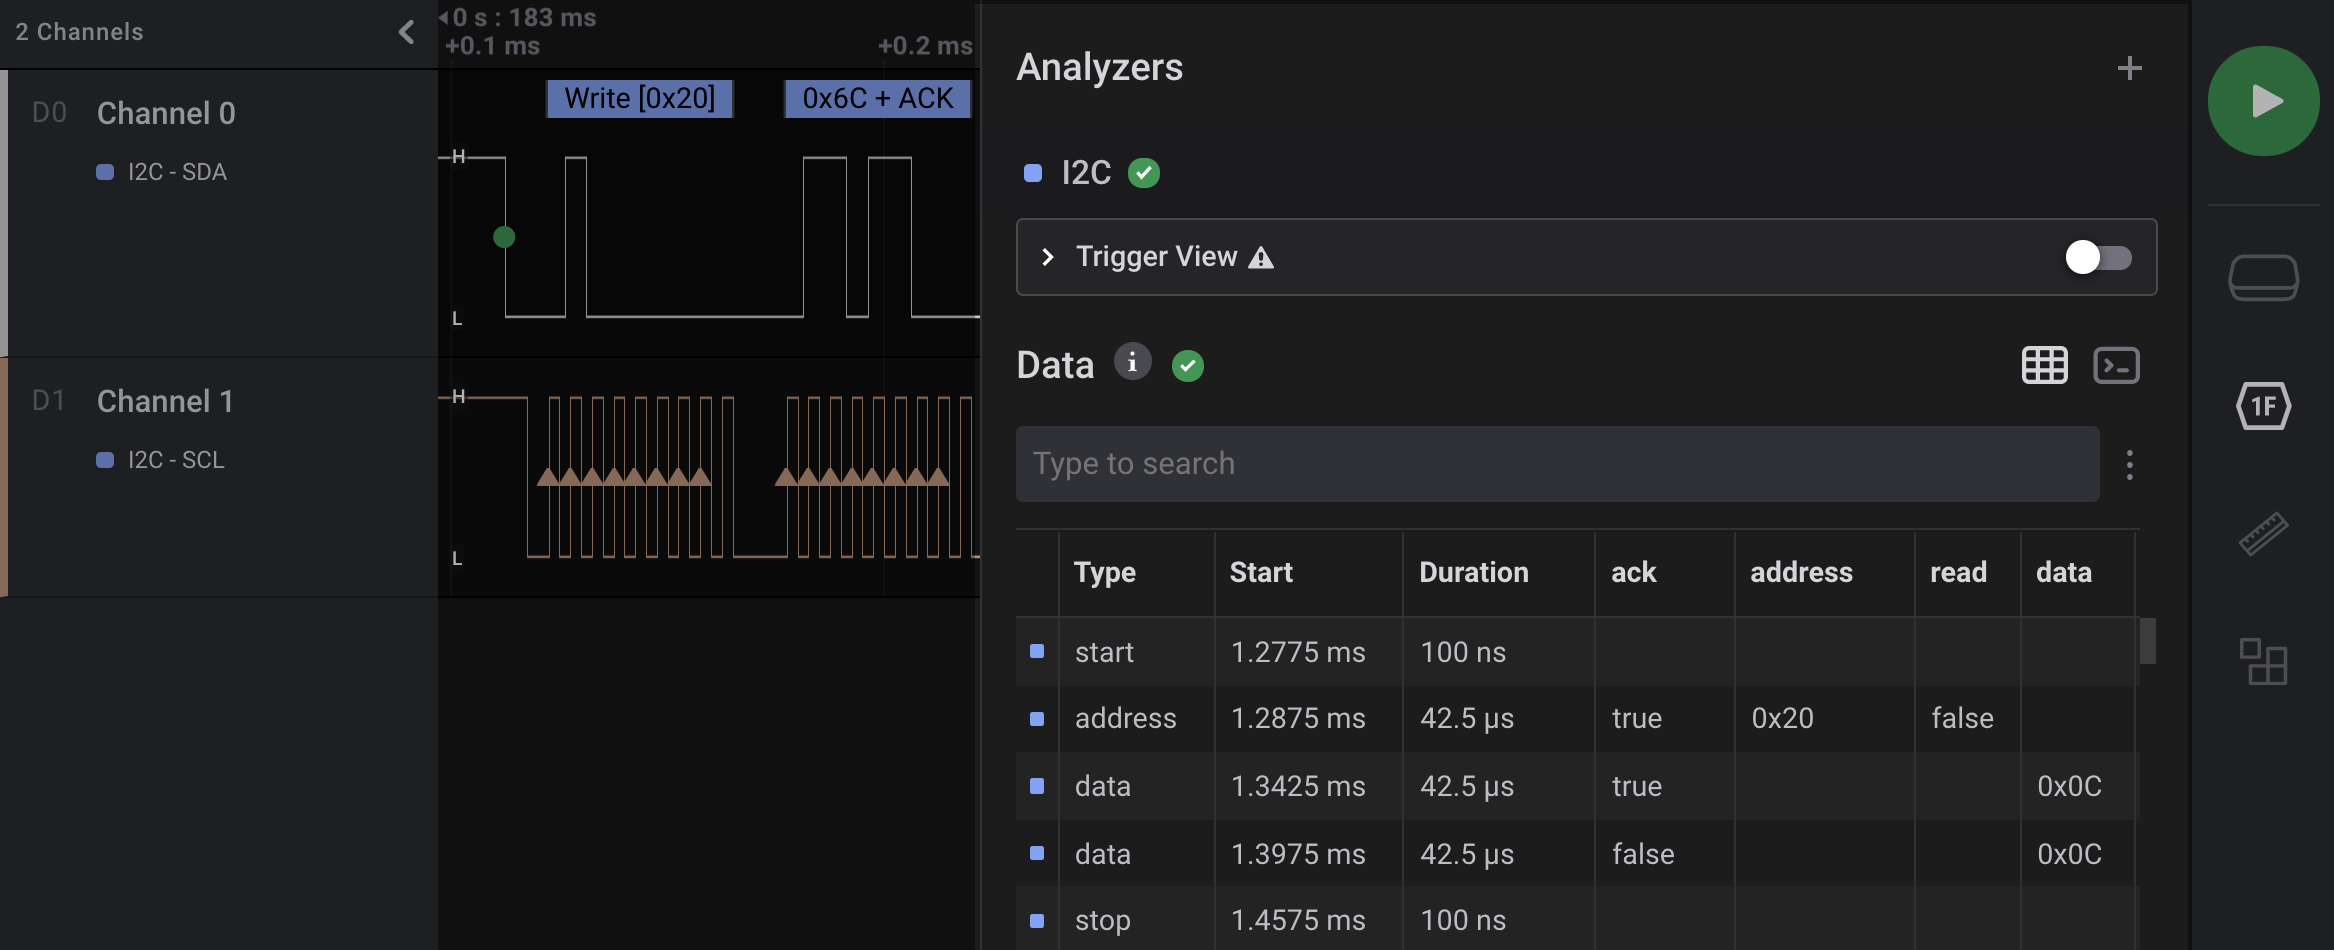
Task: Open the terminal view icon next to Data
Action: 2117,365
